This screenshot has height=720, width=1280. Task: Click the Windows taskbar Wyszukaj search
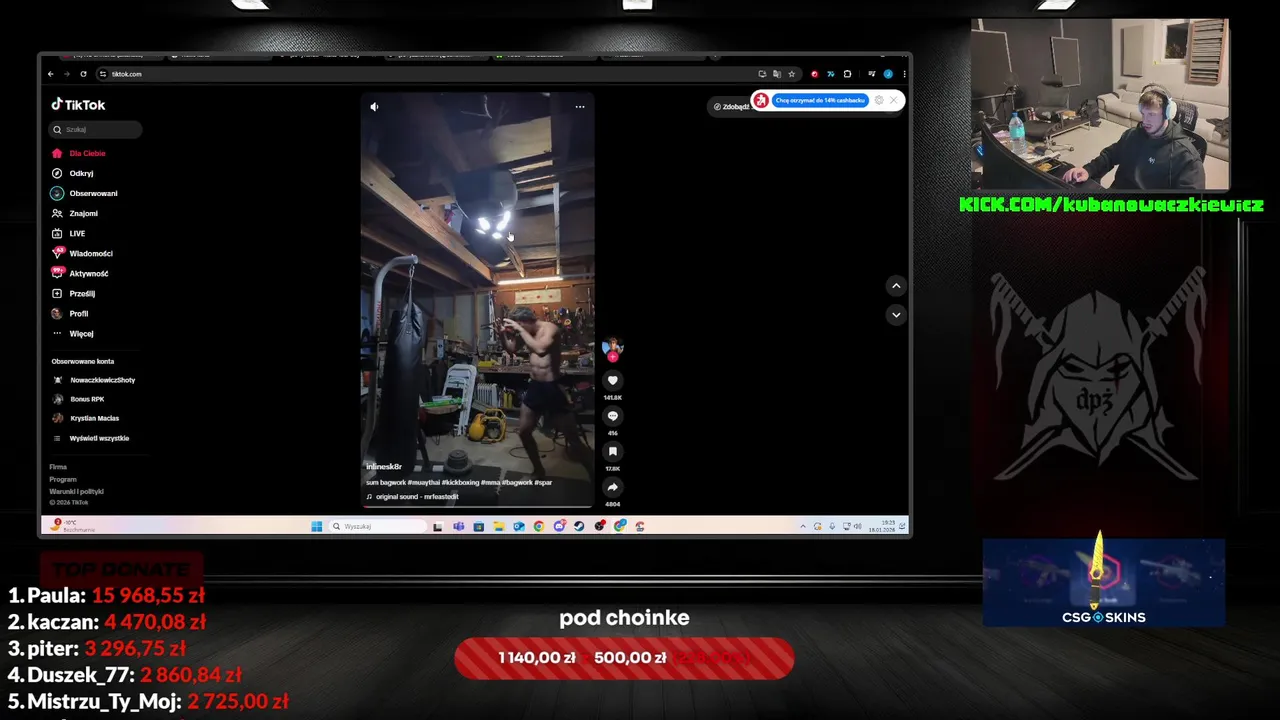(378, 526)
